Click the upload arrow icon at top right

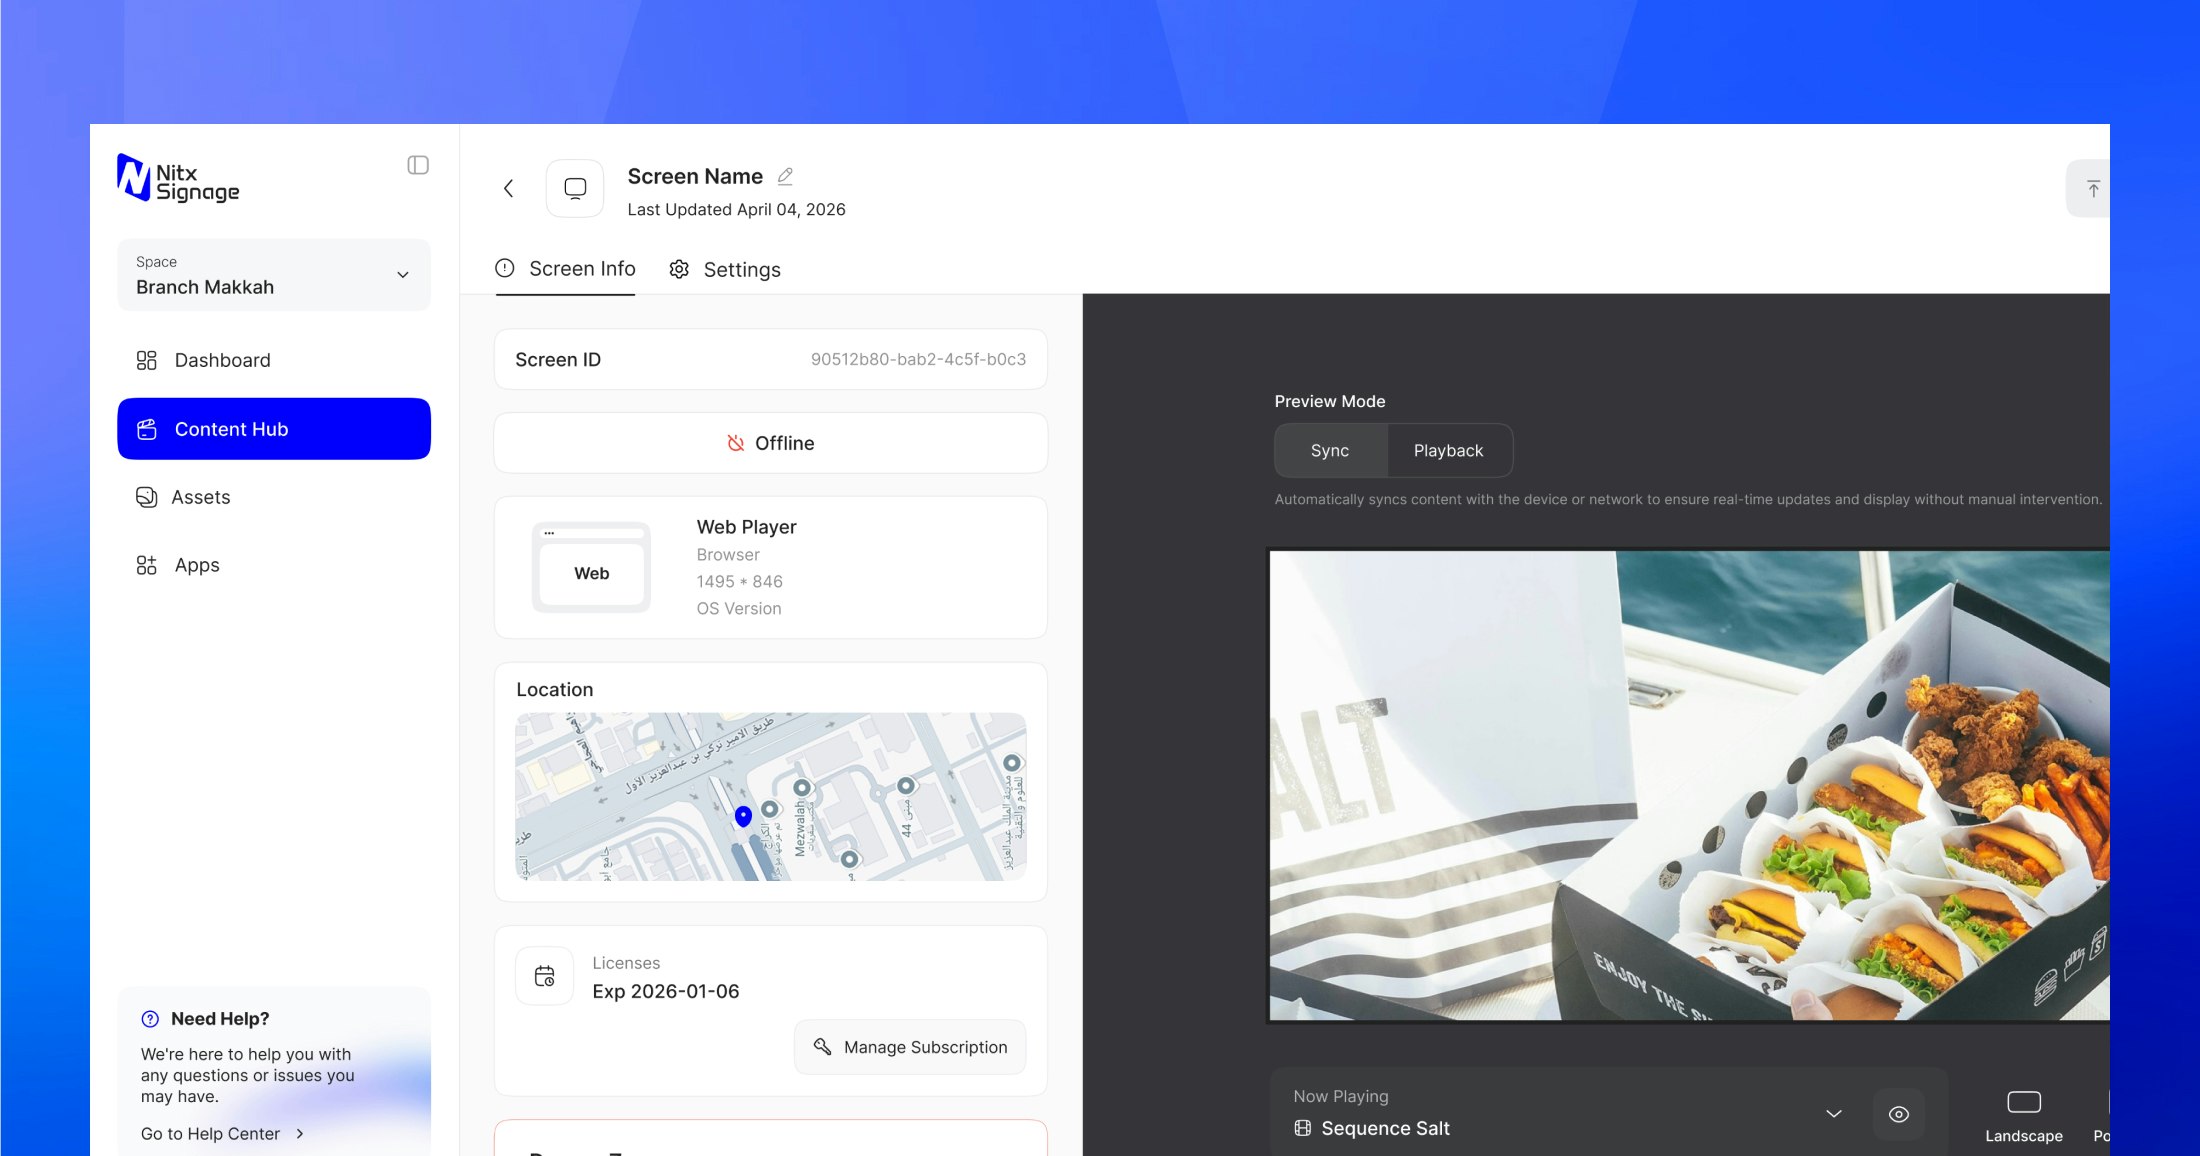2092,188
